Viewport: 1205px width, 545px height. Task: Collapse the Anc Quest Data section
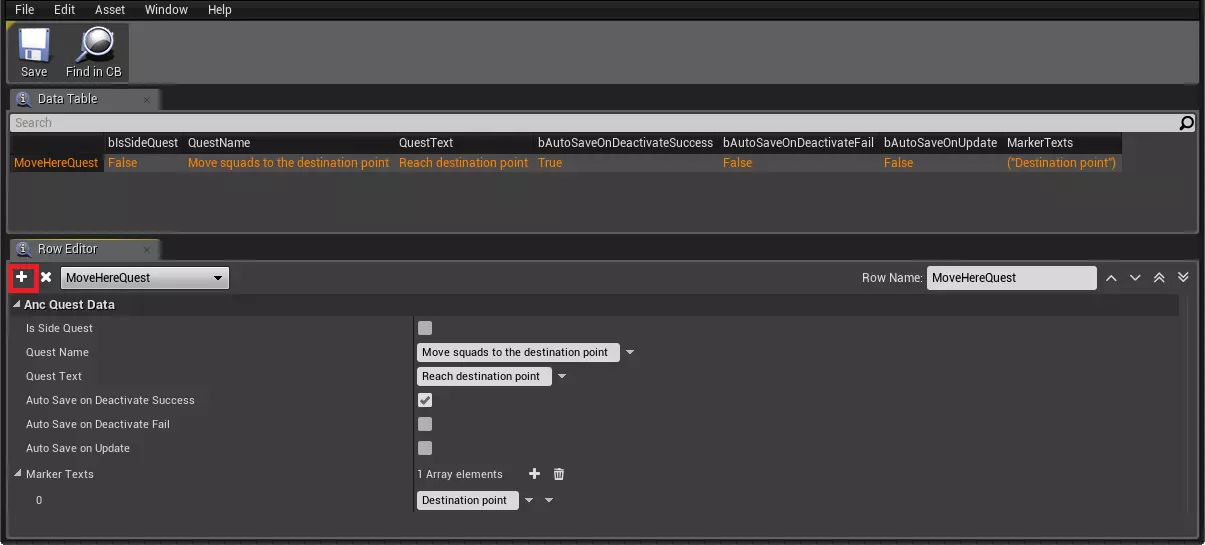click(x=17, y=305)
